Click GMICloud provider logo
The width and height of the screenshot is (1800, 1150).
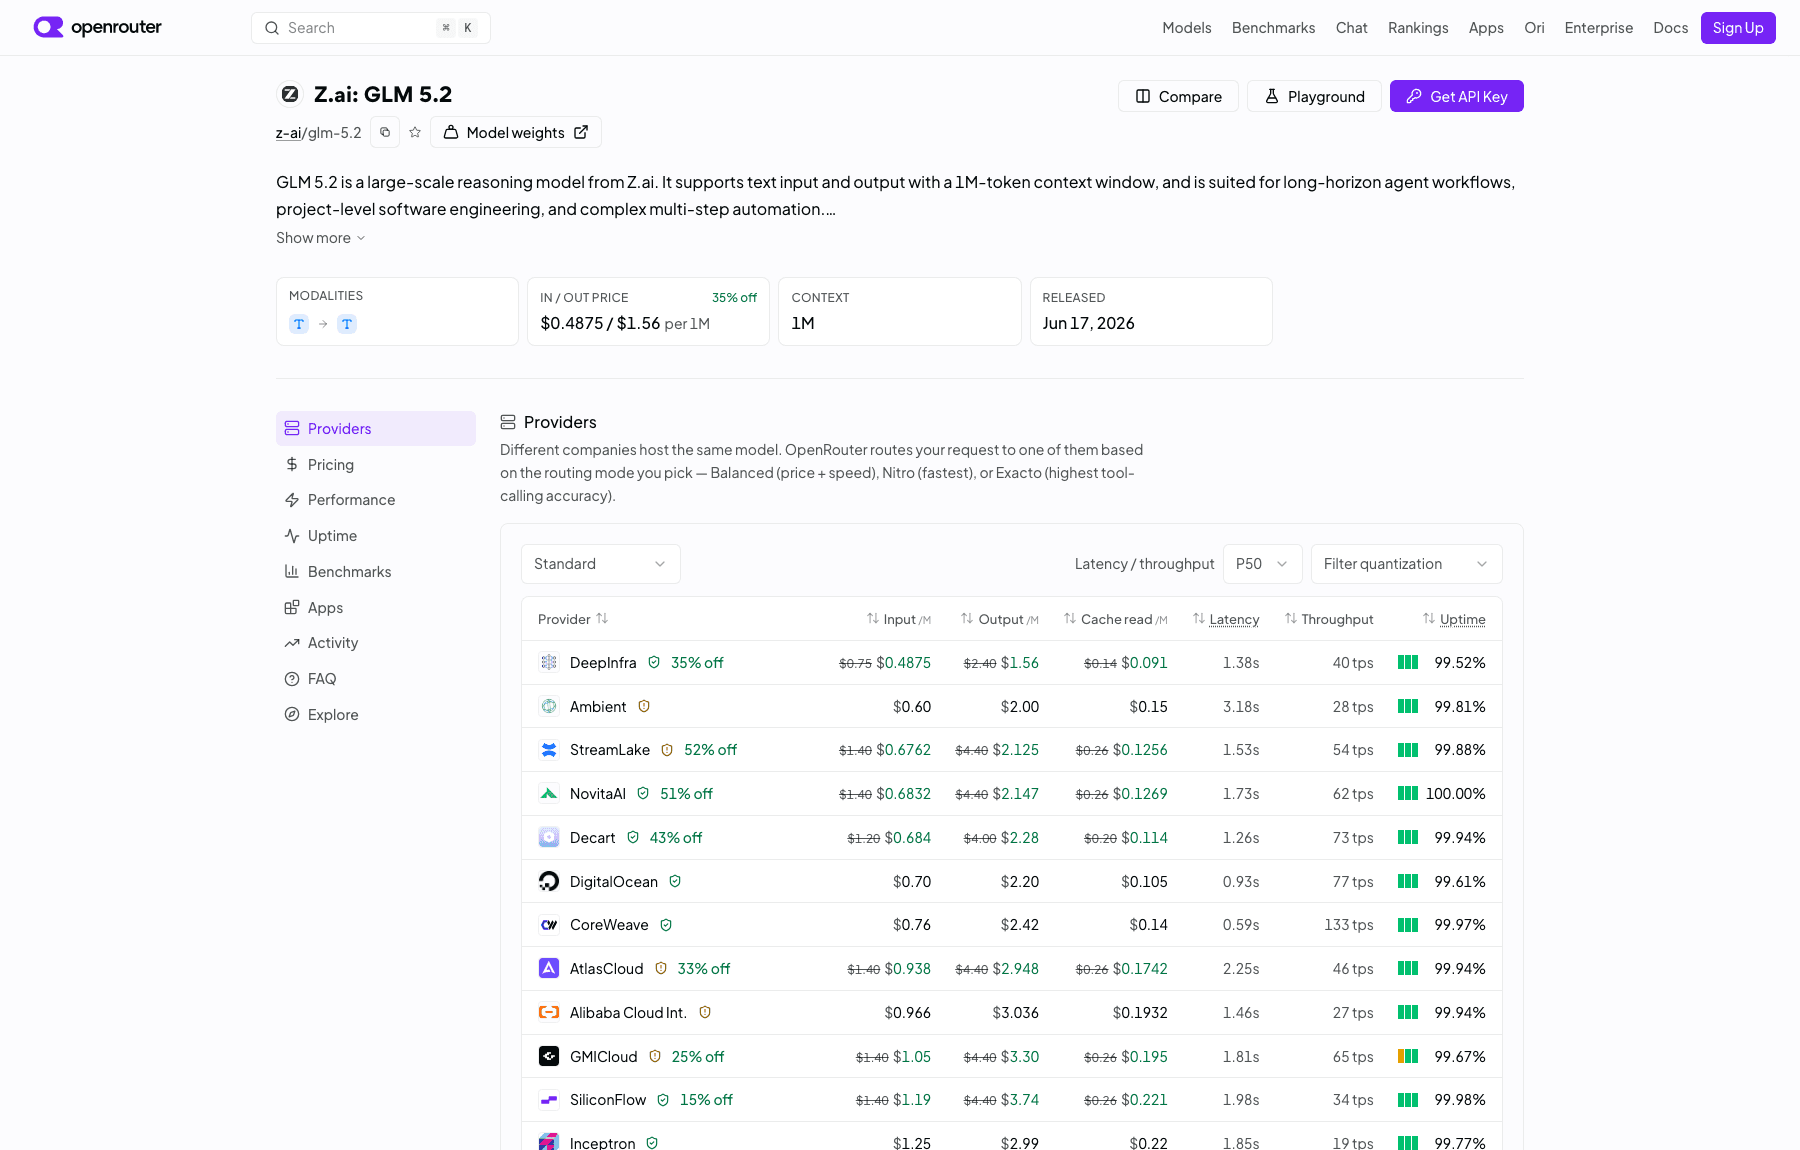point(549,1056)
